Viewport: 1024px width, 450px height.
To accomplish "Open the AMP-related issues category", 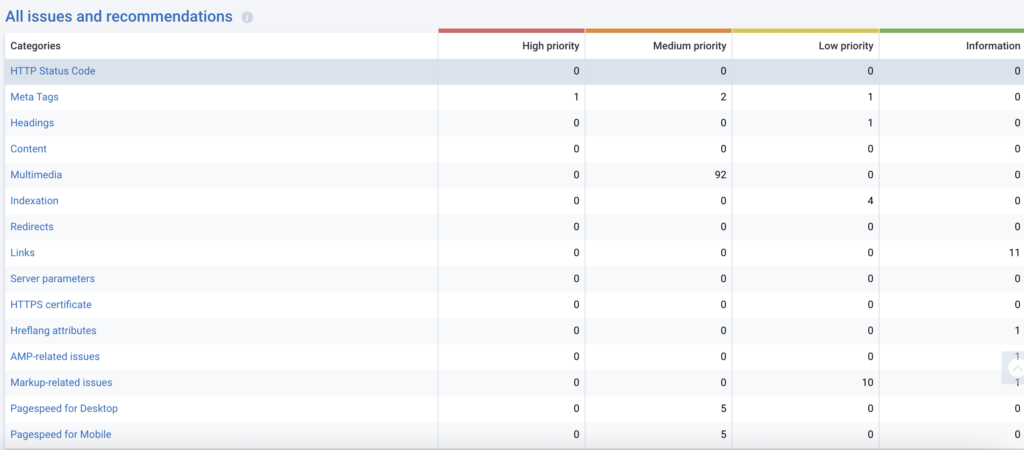I will coord(55,357).
